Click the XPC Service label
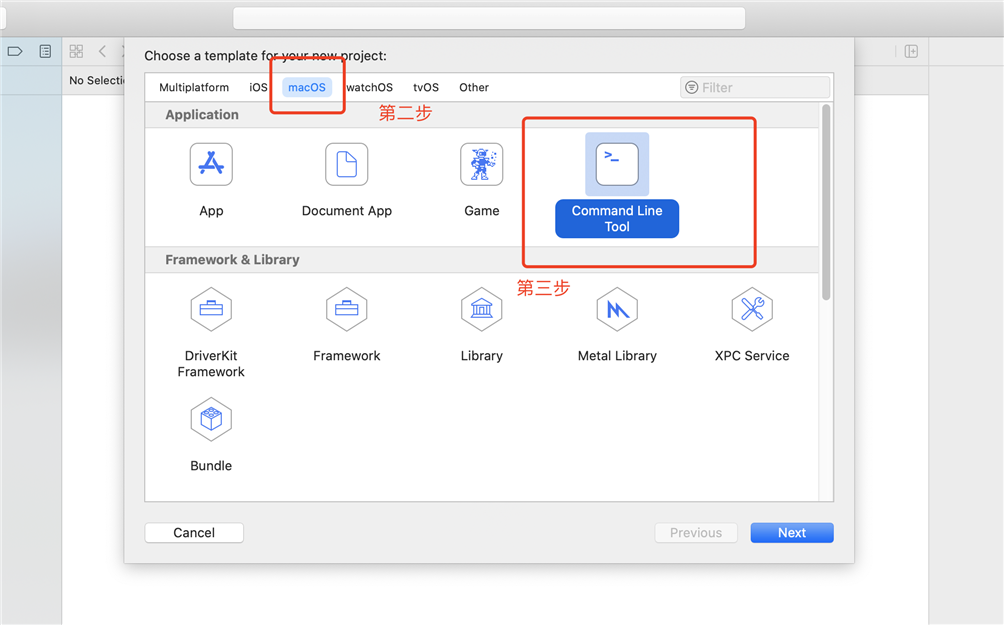Screen dimensions: 1004x625 coord(752,355)
